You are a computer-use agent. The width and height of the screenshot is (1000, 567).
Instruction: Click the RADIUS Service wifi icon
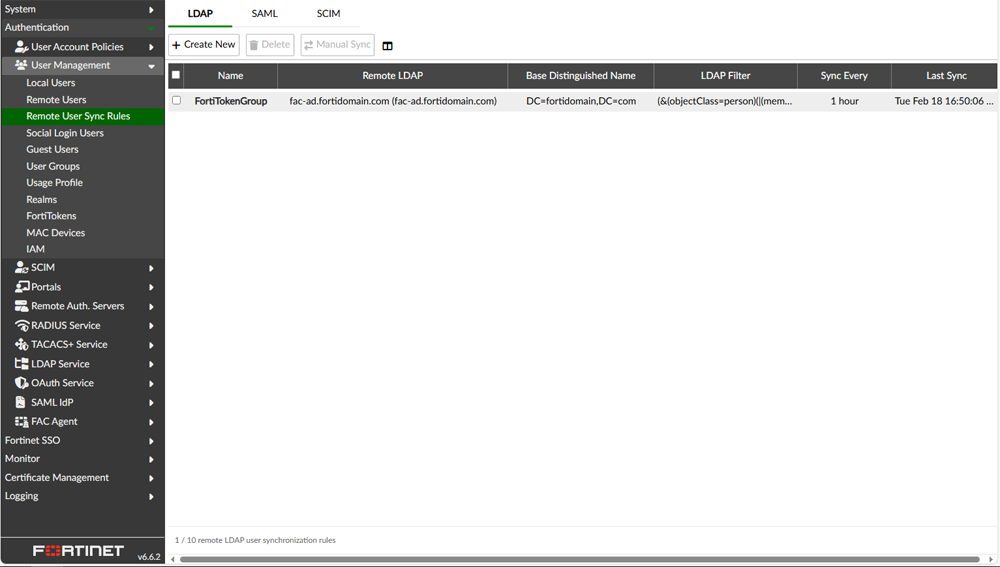[x=21, y=326]
